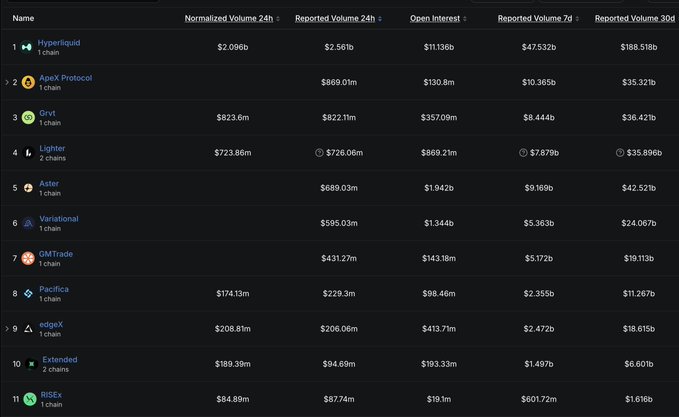The width and height of the screenshot is (679, 417).
Task: Select edgeX's $413.71m open interest cell
Action: click(x=439, y=329)
